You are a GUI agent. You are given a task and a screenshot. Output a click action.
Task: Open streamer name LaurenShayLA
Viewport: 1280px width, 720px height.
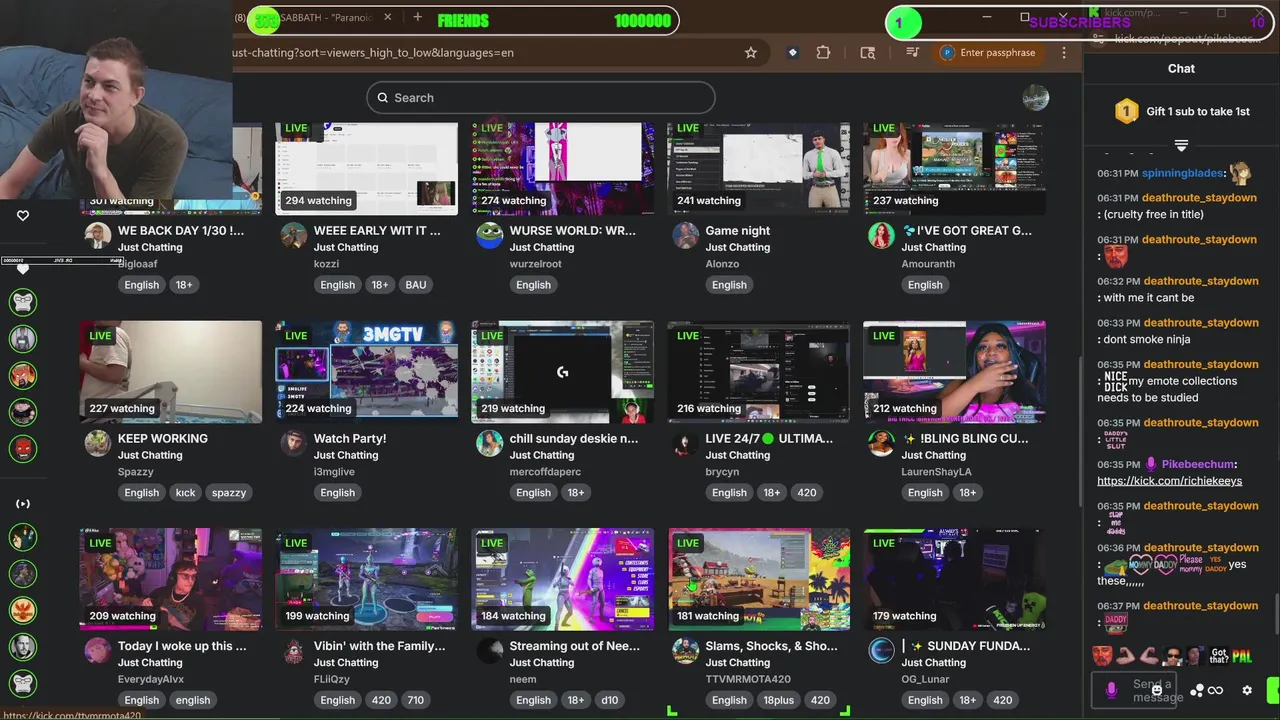(936, 472)
